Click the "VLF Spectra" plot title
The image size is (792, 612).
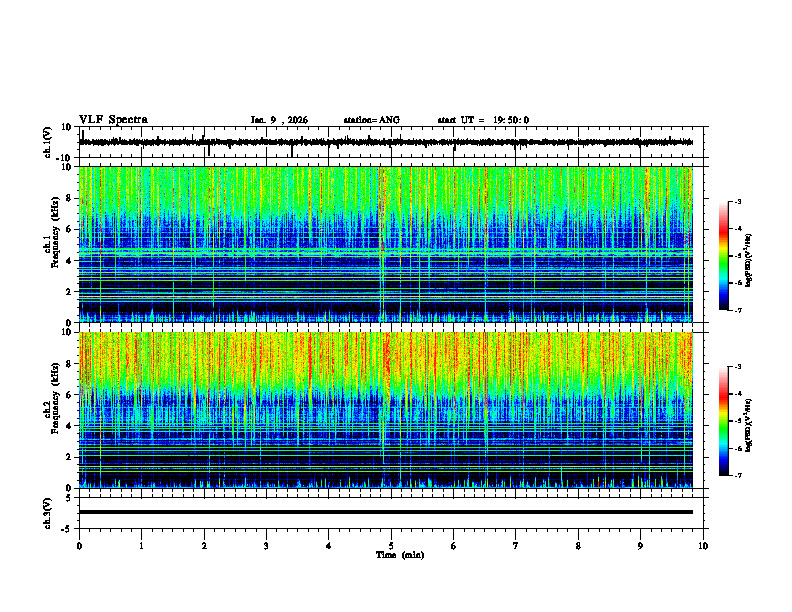point(113,120)
